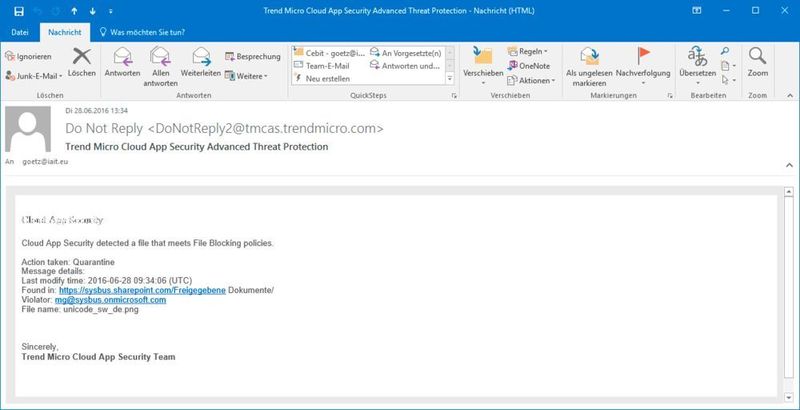The width and height of the screenshot is (800, 410).
Task: Open the QuickSteps dialog launcher
Action: [x=454, y=96]
